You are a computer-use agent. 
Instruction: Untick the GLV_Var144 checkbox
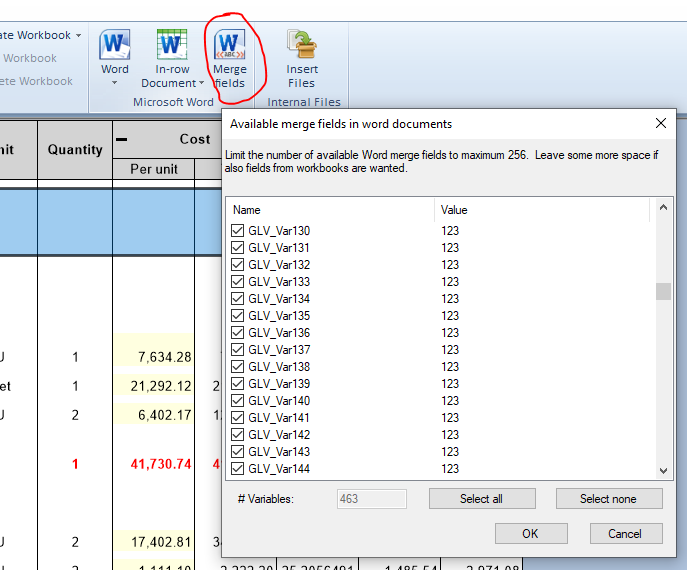[238, 469]
